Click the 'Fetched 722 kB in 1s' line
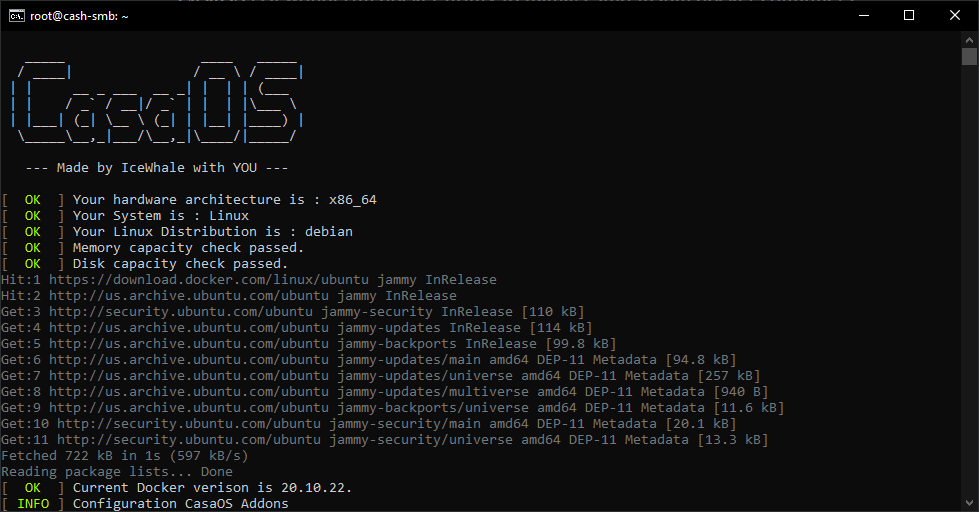The width and height of the screenshot is (979, 512). [x=125, y=456]
